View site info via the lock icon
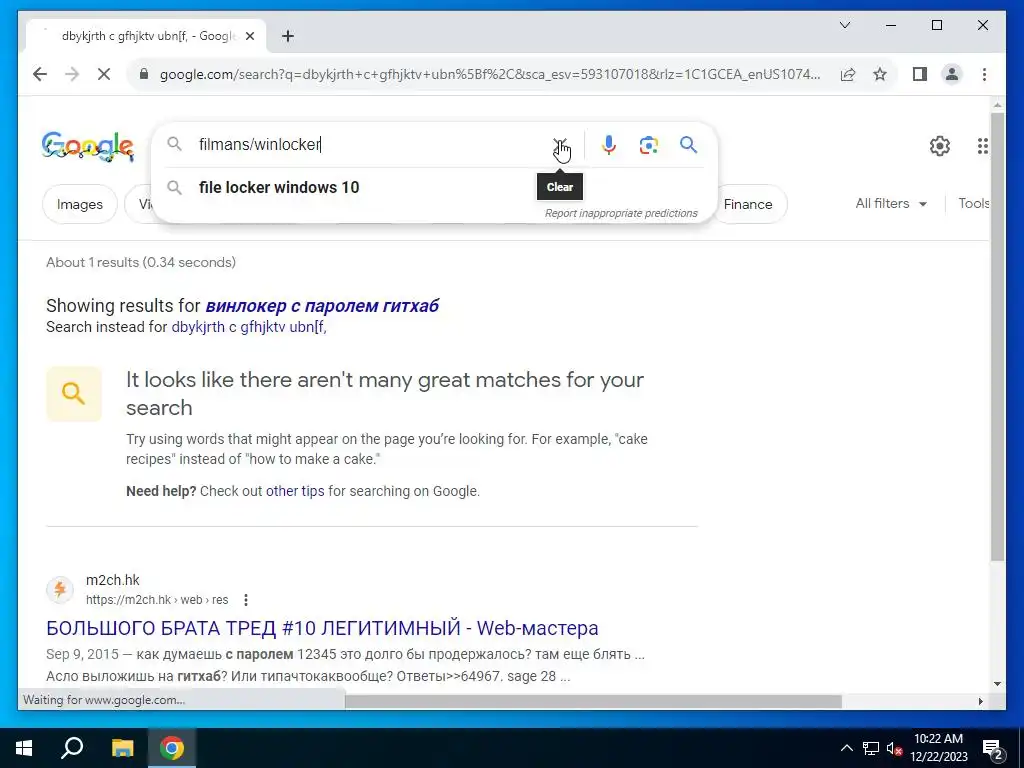1024x768 pixels. [144, 74]
